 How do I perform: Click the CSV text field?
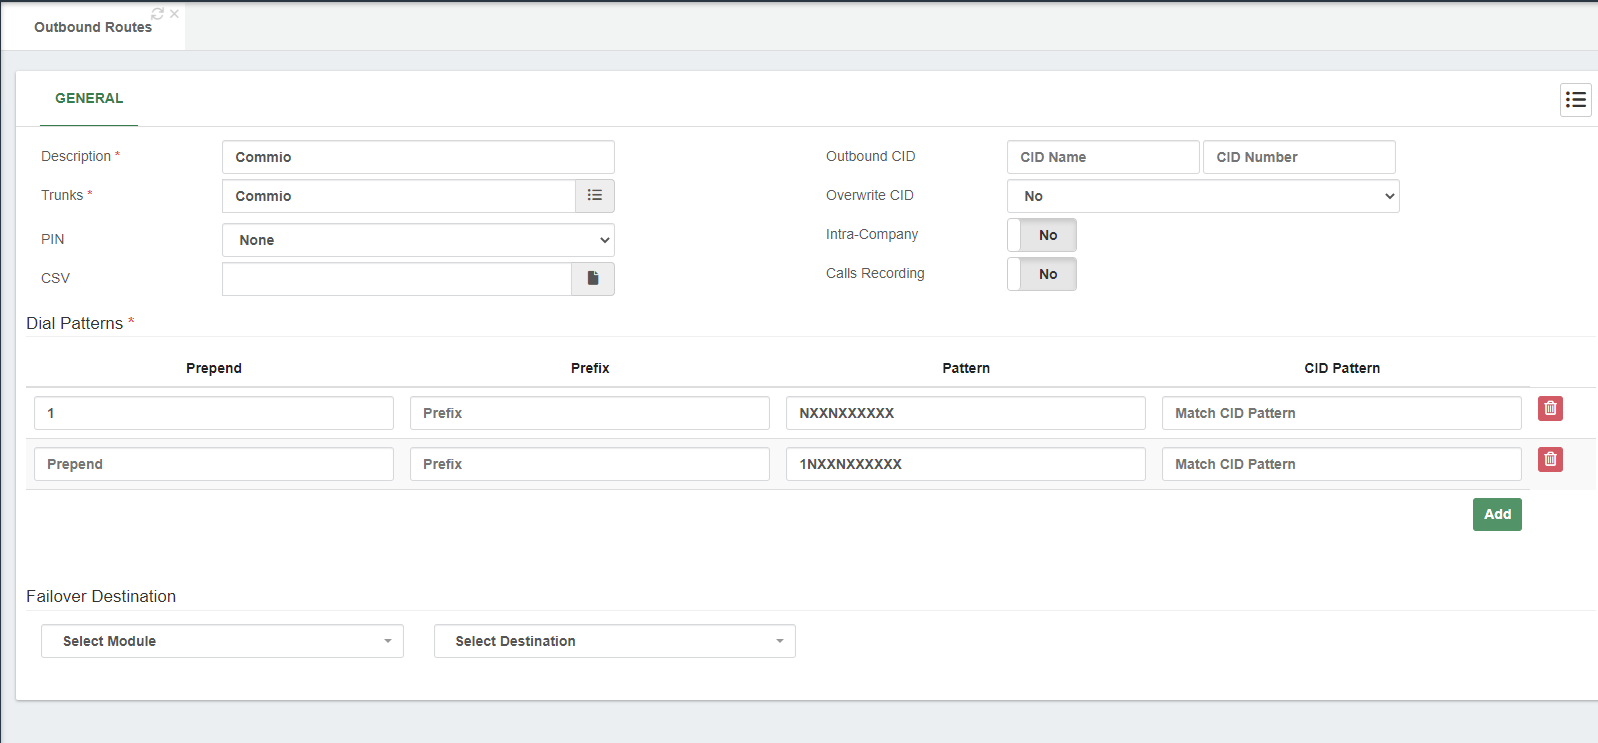point(397,279)
